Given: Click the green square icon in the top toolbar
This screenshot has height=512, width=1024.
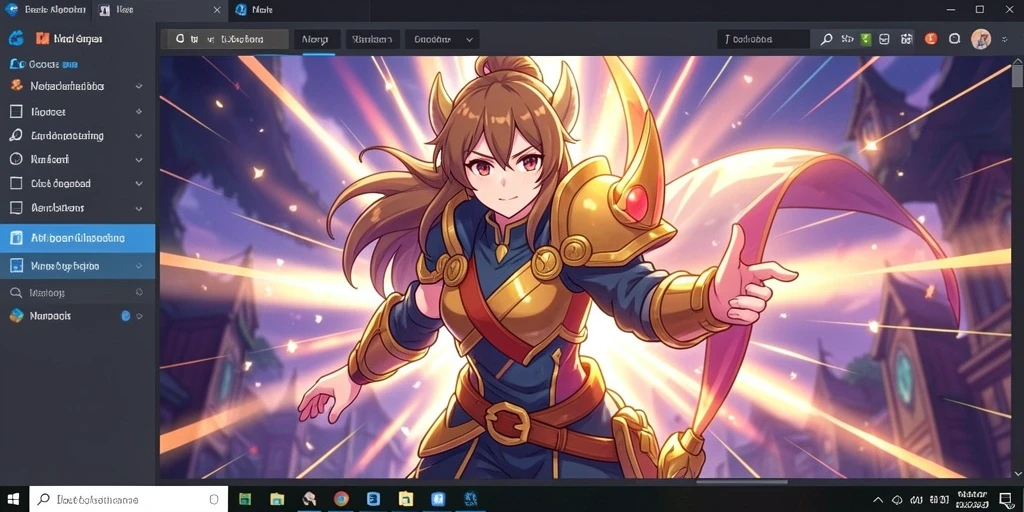Looking at the screenshot, I should pos(866,39).
